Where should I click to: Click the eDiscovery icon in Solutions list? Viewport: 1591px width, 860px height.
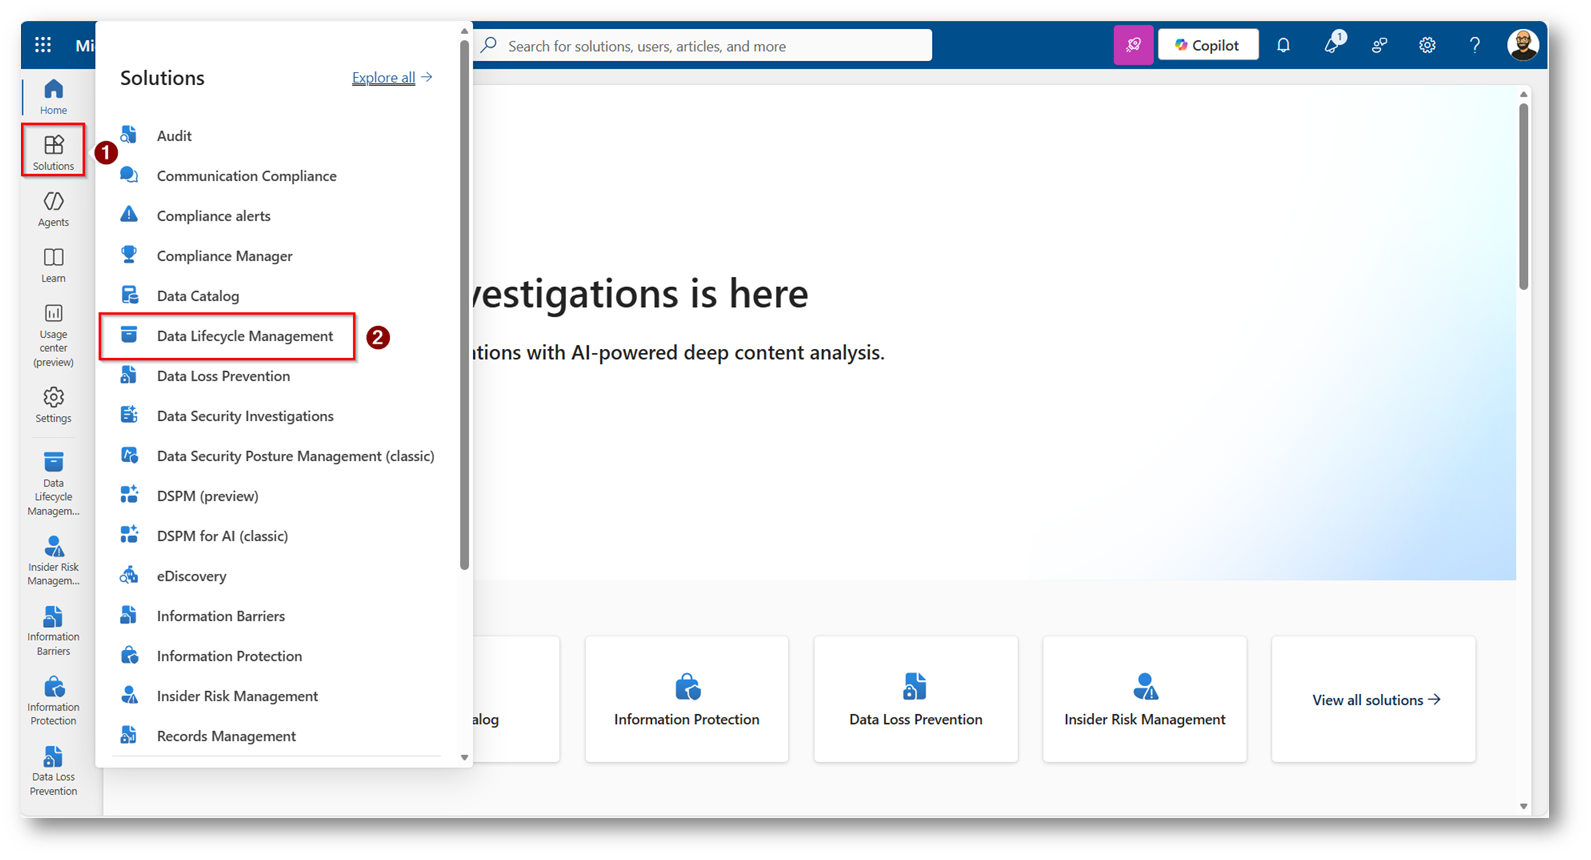[x=129, y=575]
